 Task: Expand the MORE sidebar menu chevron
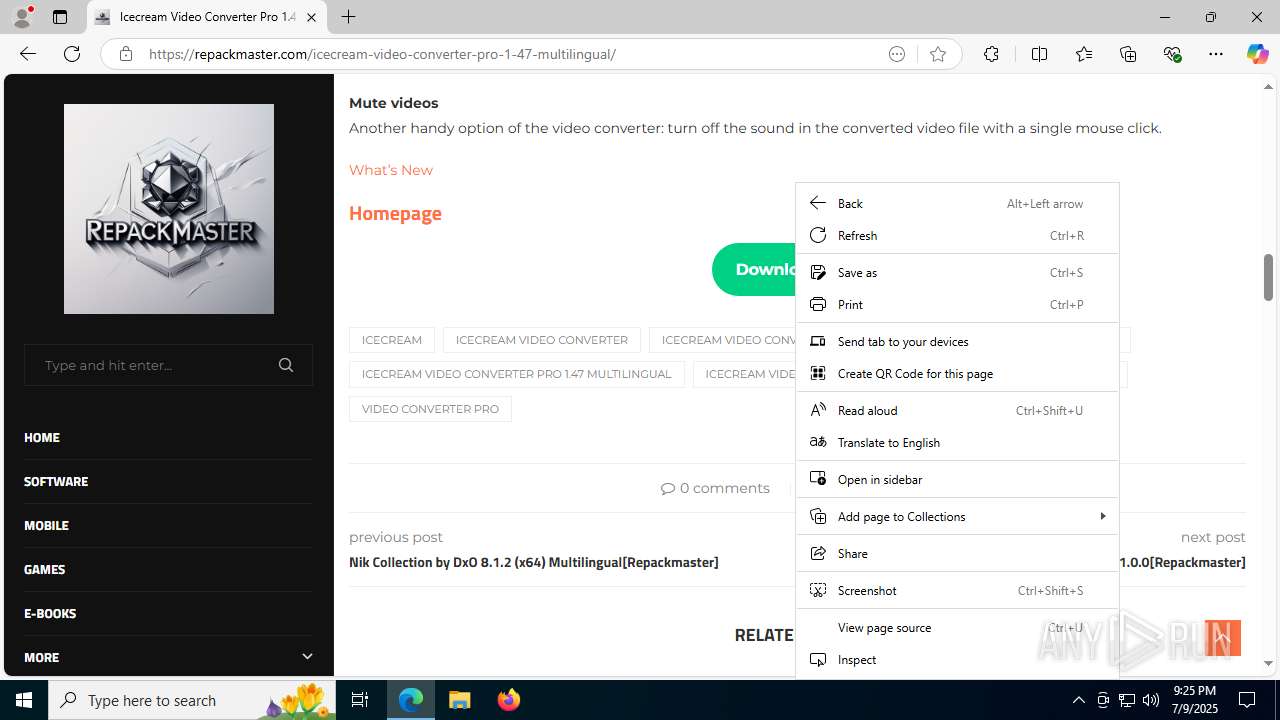[307, 657]
